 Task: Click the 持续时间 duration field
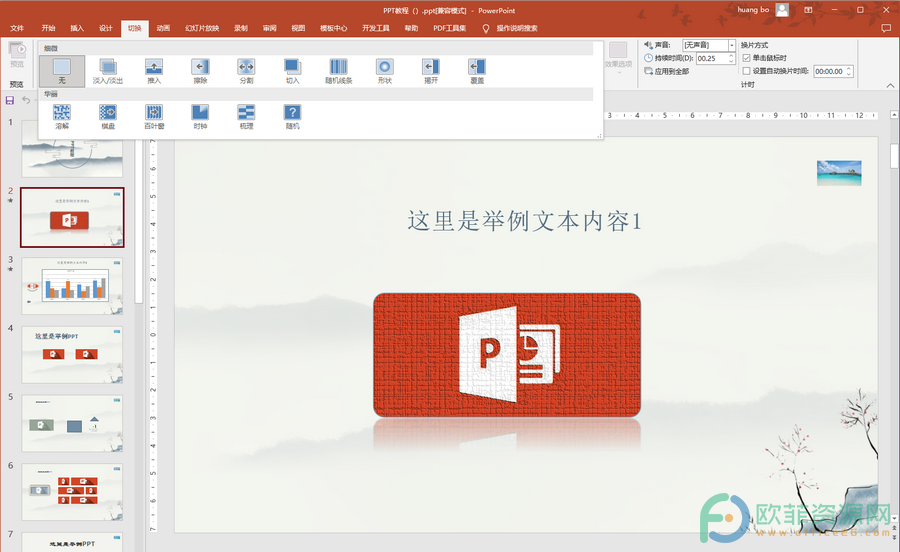point(712,58)
